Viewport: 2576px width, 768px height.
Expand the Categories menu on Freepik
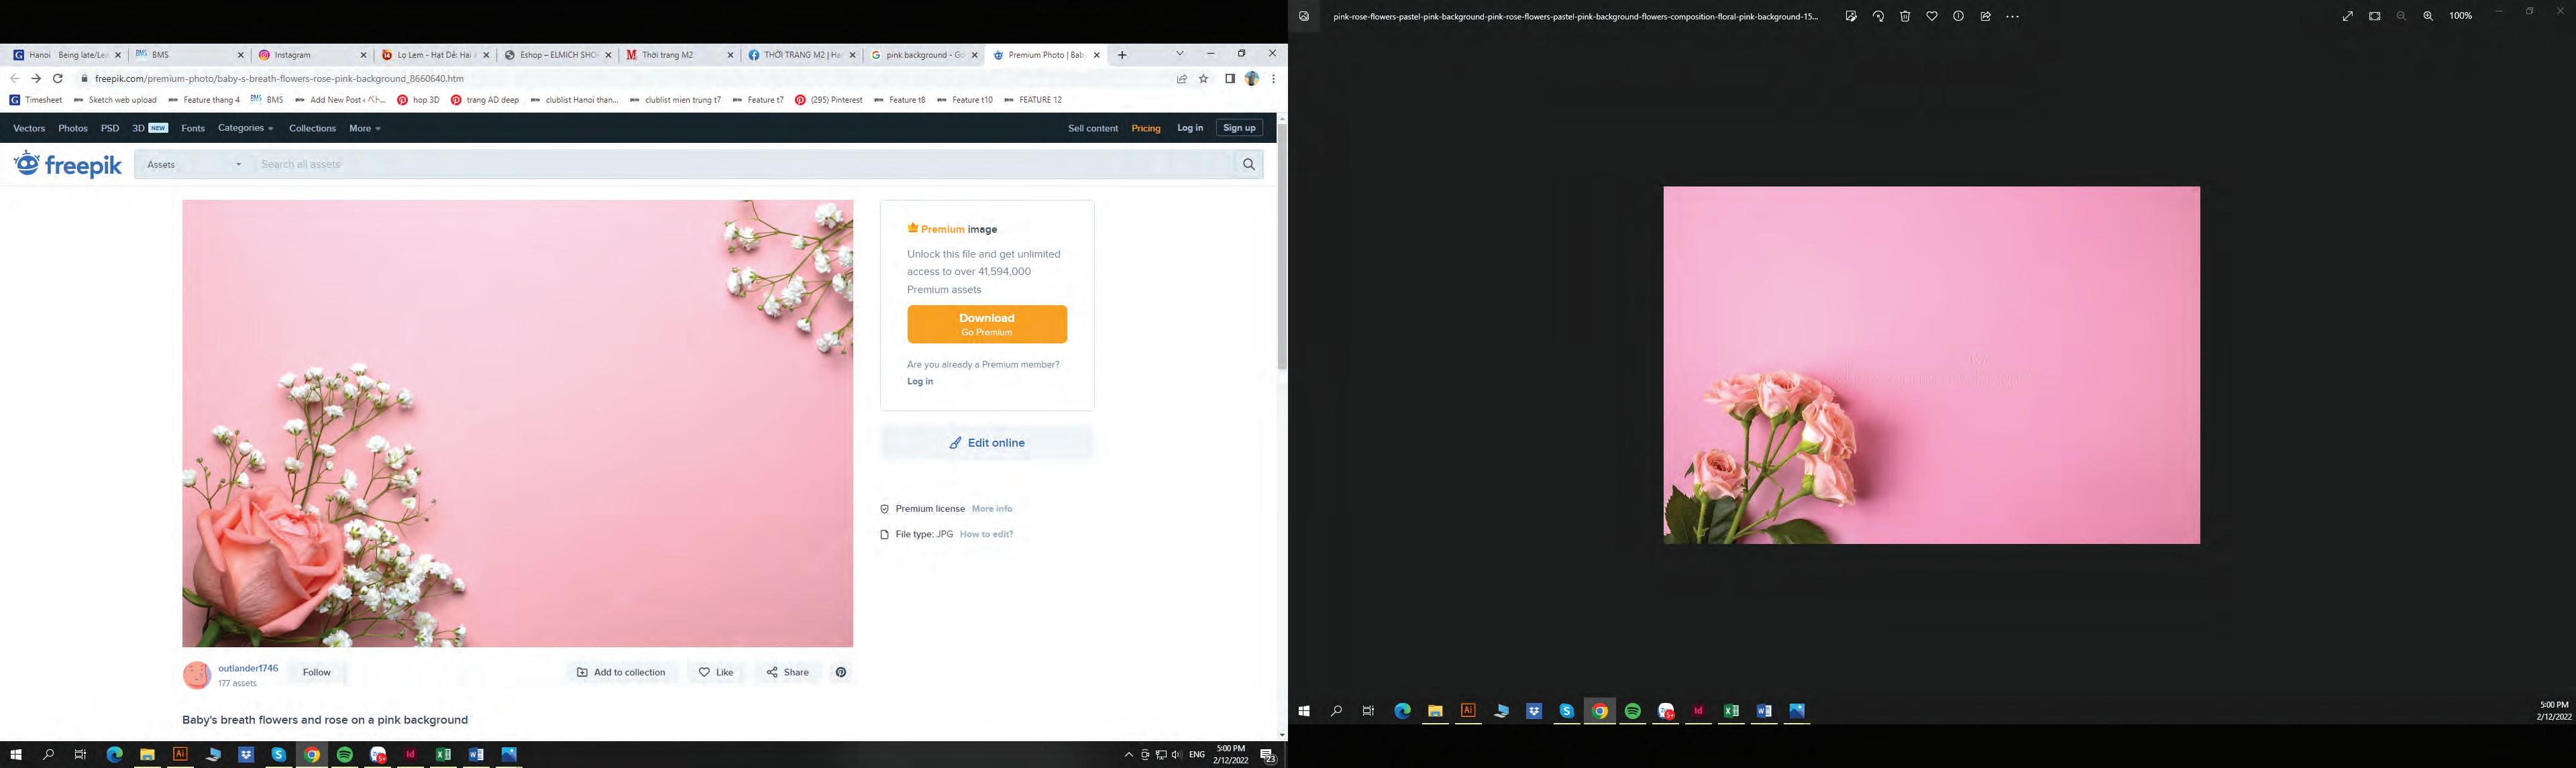coord(245,128)
